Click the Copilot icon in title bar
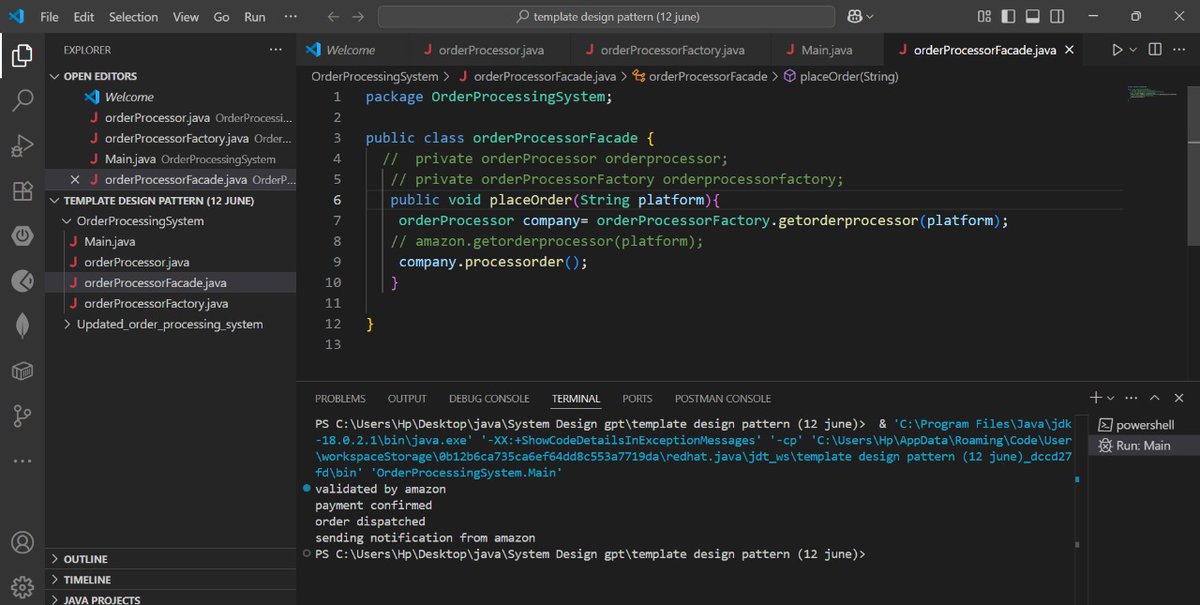The width and height of the screenshot is (1200, 605). point(856,17)
